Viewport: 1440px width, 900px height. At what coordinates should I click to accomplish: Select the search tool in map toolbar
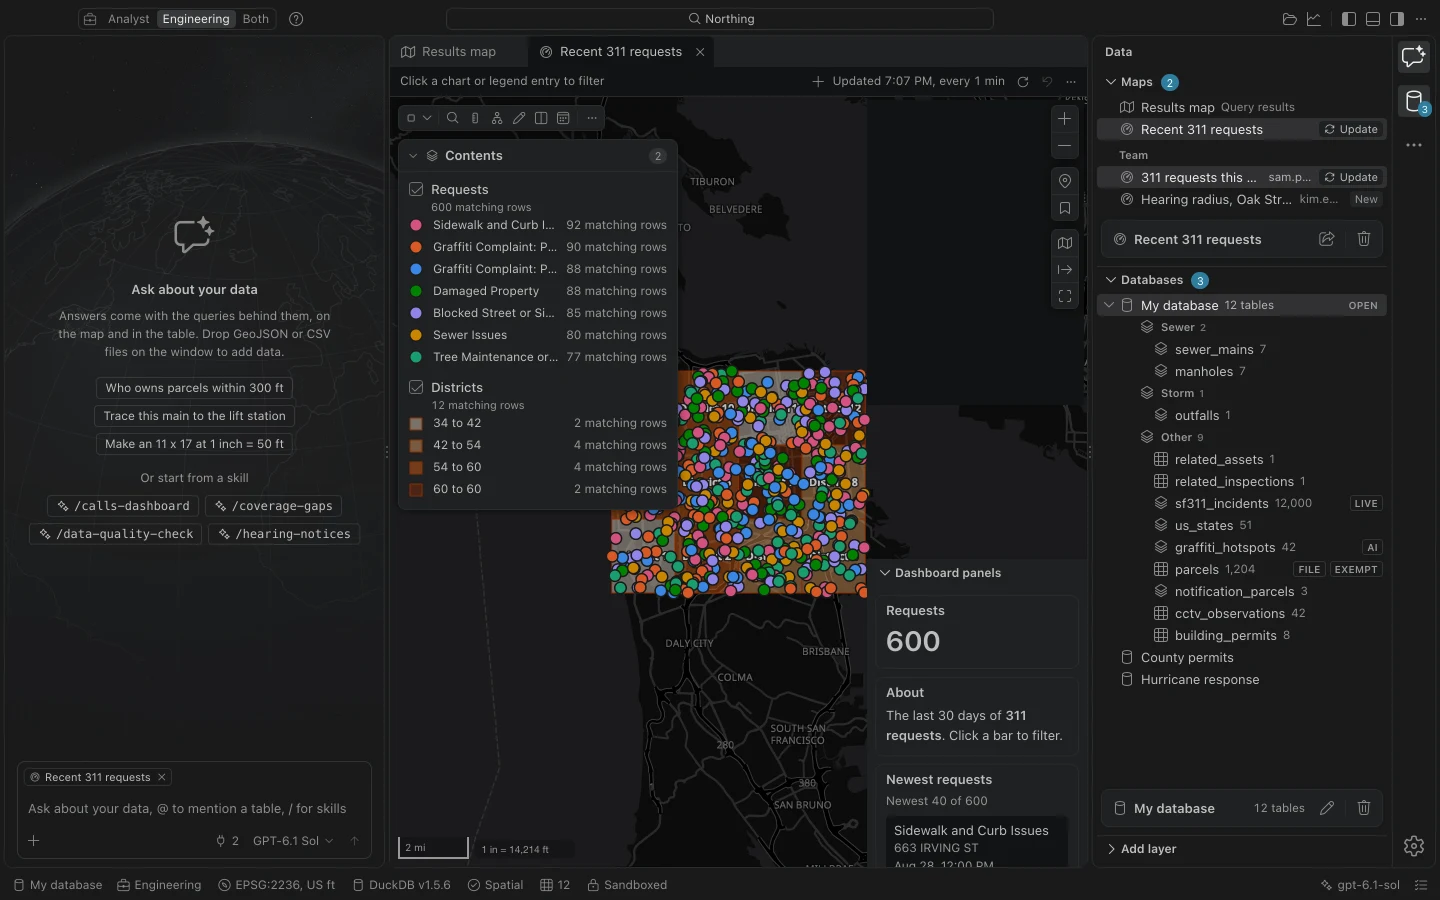pyautogui.click(x=452, y=118)
